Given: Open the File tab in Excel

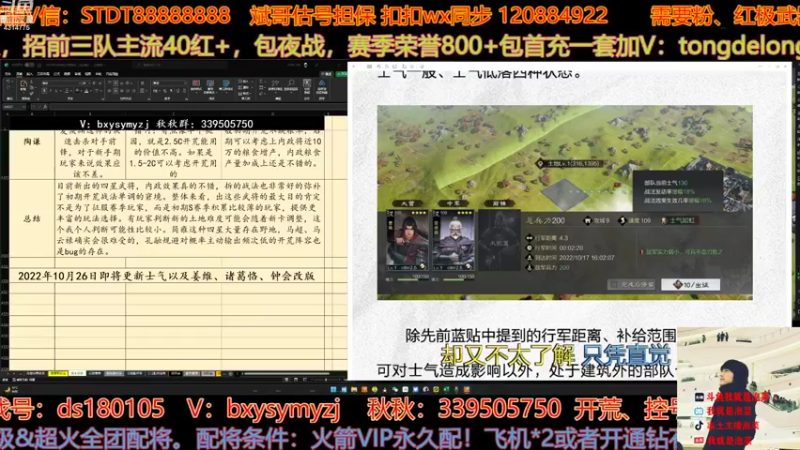Looking at the screenshot, I should tap(8, 74).
